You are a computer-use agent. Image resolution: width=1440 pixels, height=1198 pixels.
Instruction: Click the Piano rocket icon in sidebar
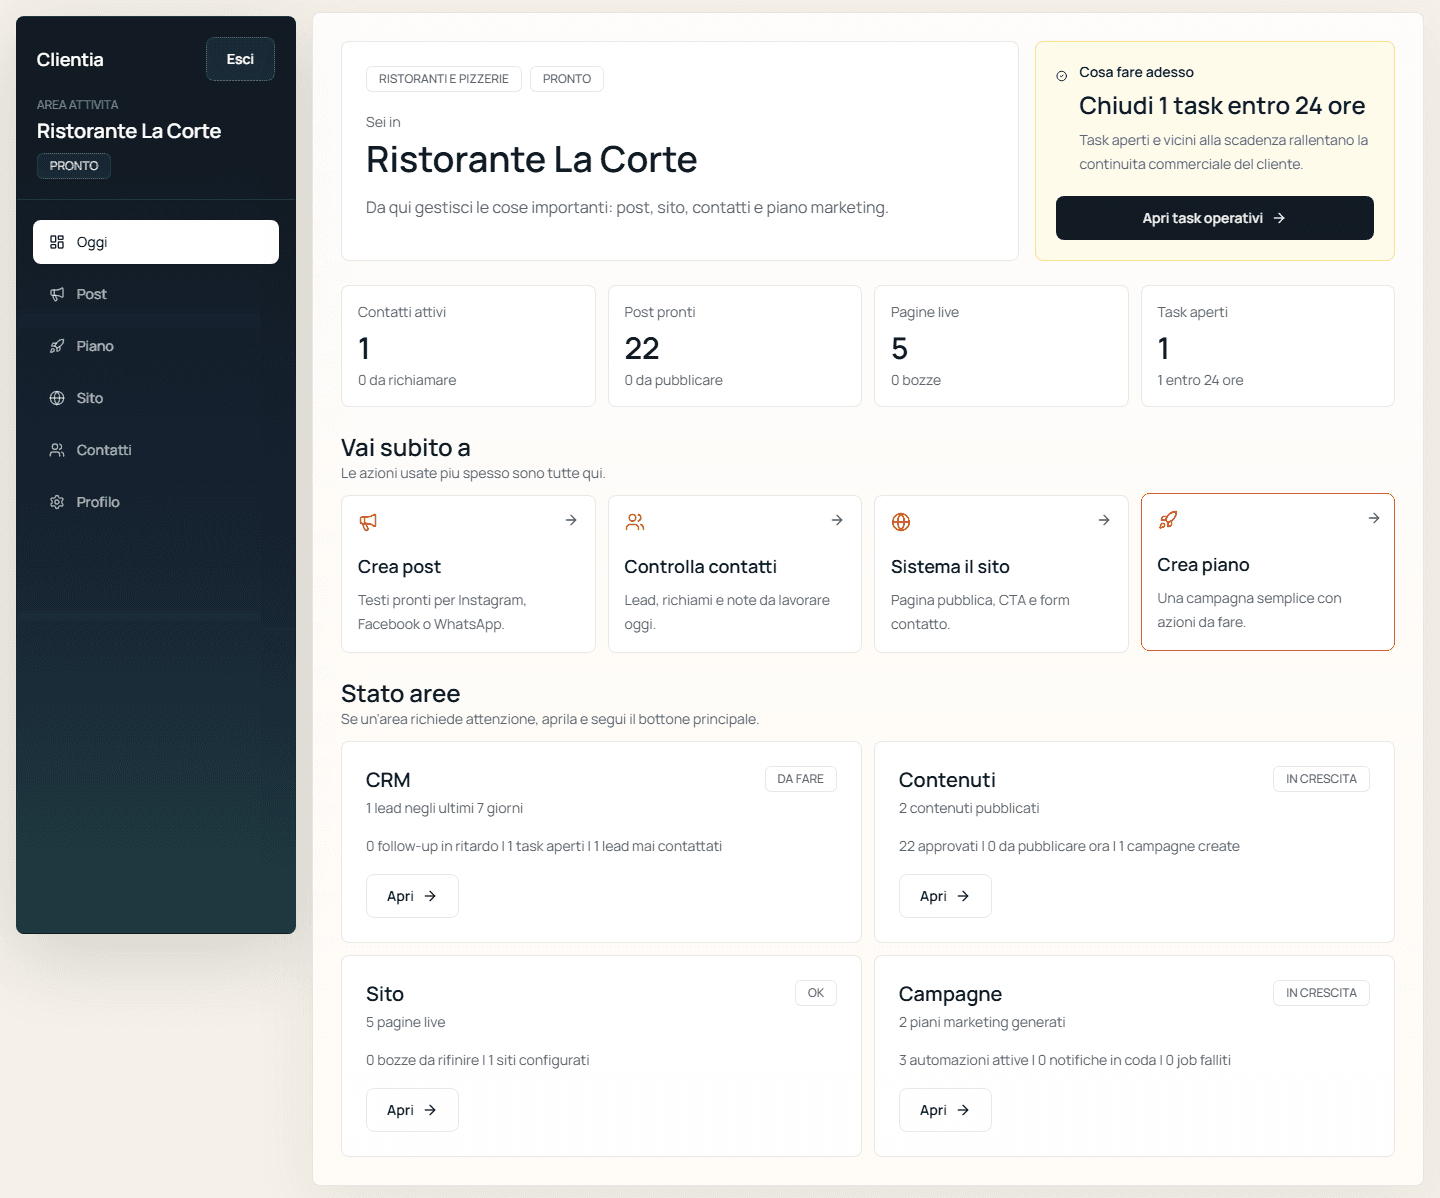tap(57, 346)
